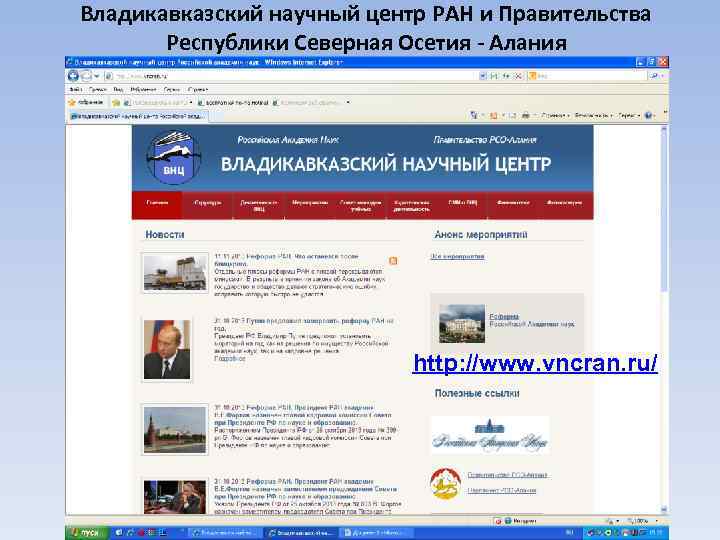The image size is (720, 540).
Task: Click the ВНЦ logo emblem
Action: pos(174,157)
